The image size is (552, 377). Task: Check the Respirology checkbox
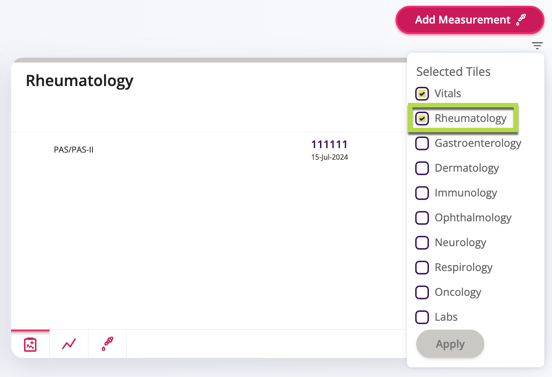pyautogui.click(x=422, y=268)
